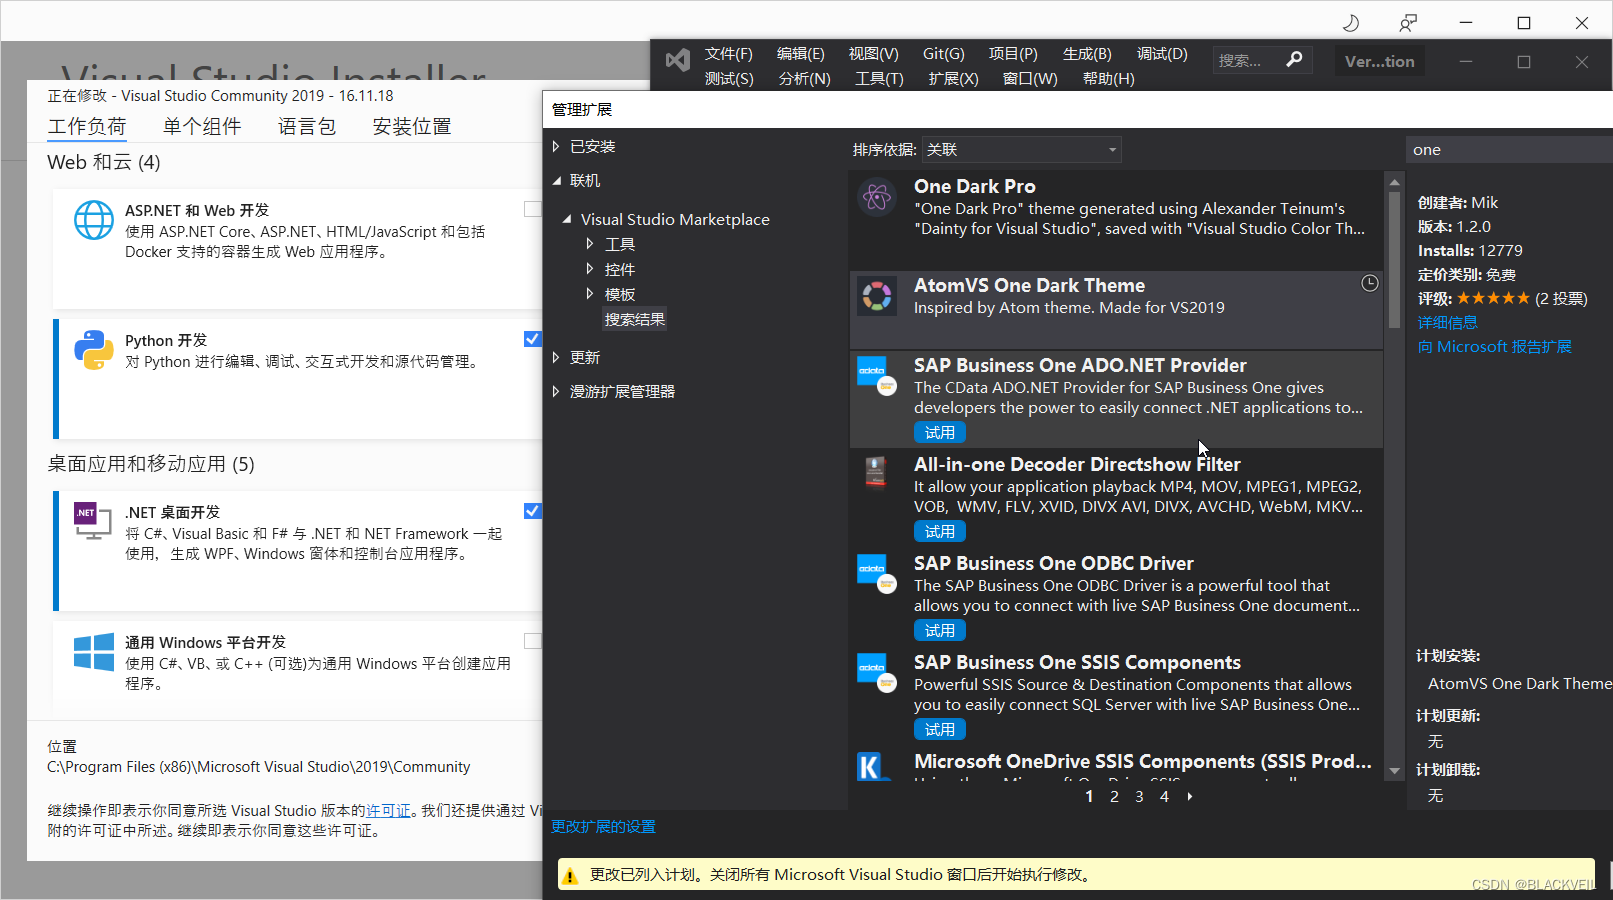Click 试用 button for SAP SSIS Components

tap(939, 730)
